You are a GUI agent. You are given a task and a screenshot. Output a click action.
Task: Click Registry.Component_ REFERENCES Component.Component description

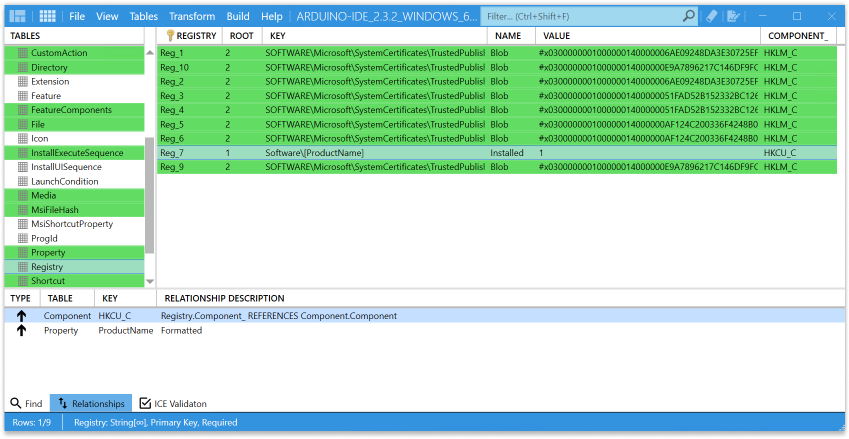279,316
